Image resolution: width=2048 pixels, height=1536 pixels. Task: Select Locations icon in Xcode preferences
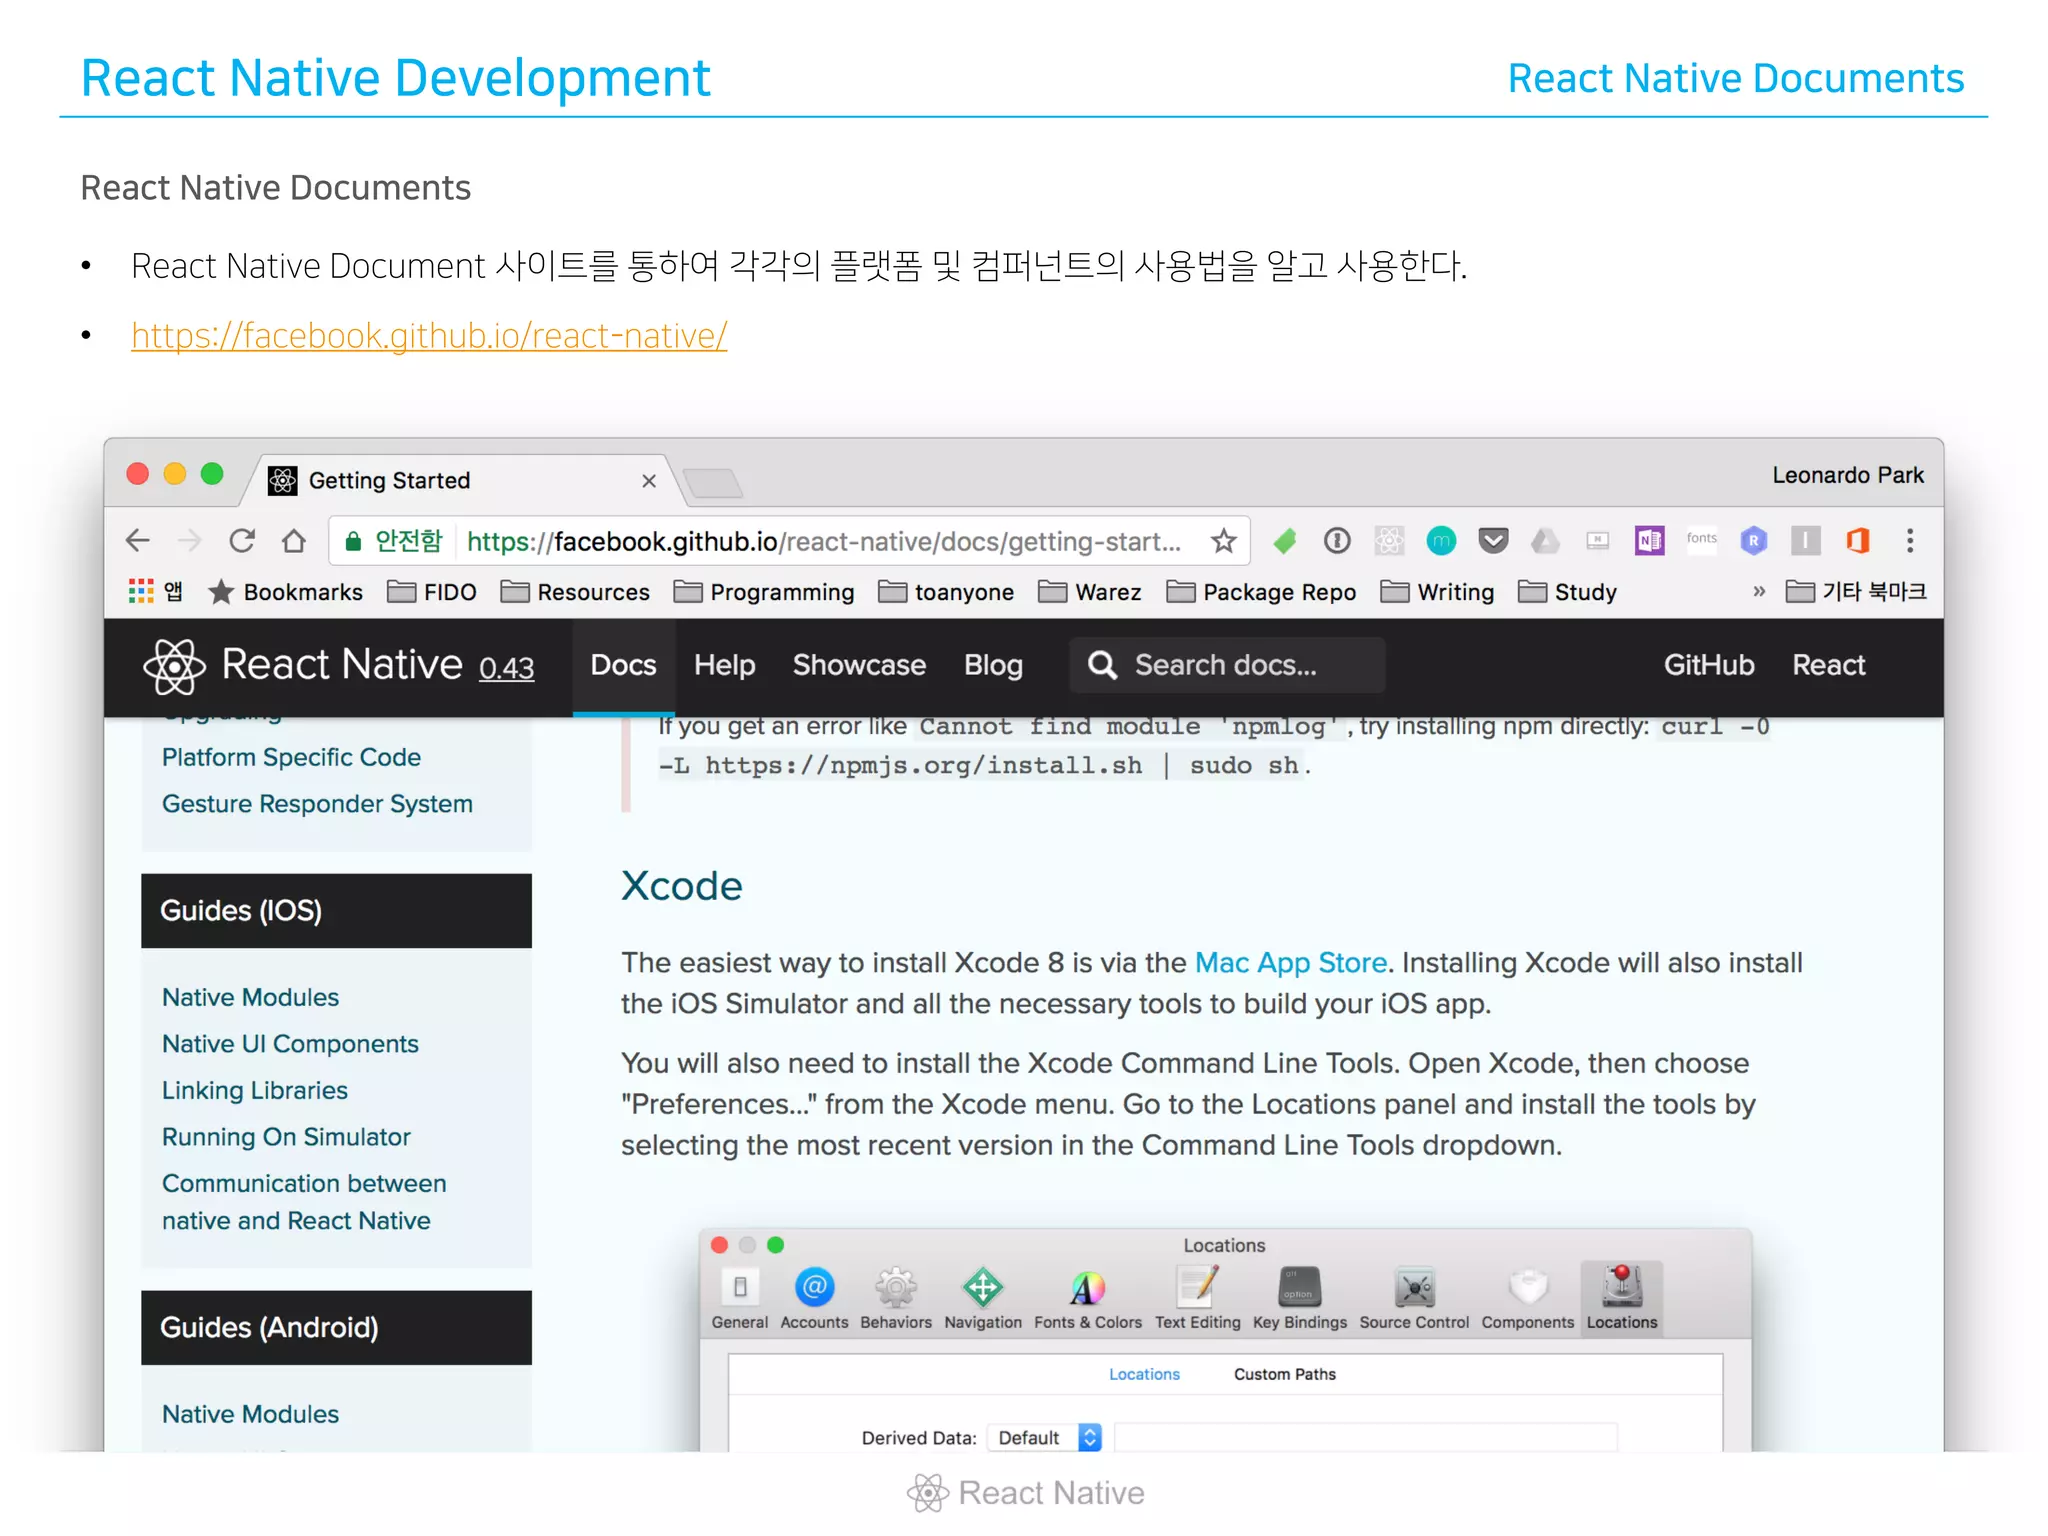click(x=1622, y=1299)
